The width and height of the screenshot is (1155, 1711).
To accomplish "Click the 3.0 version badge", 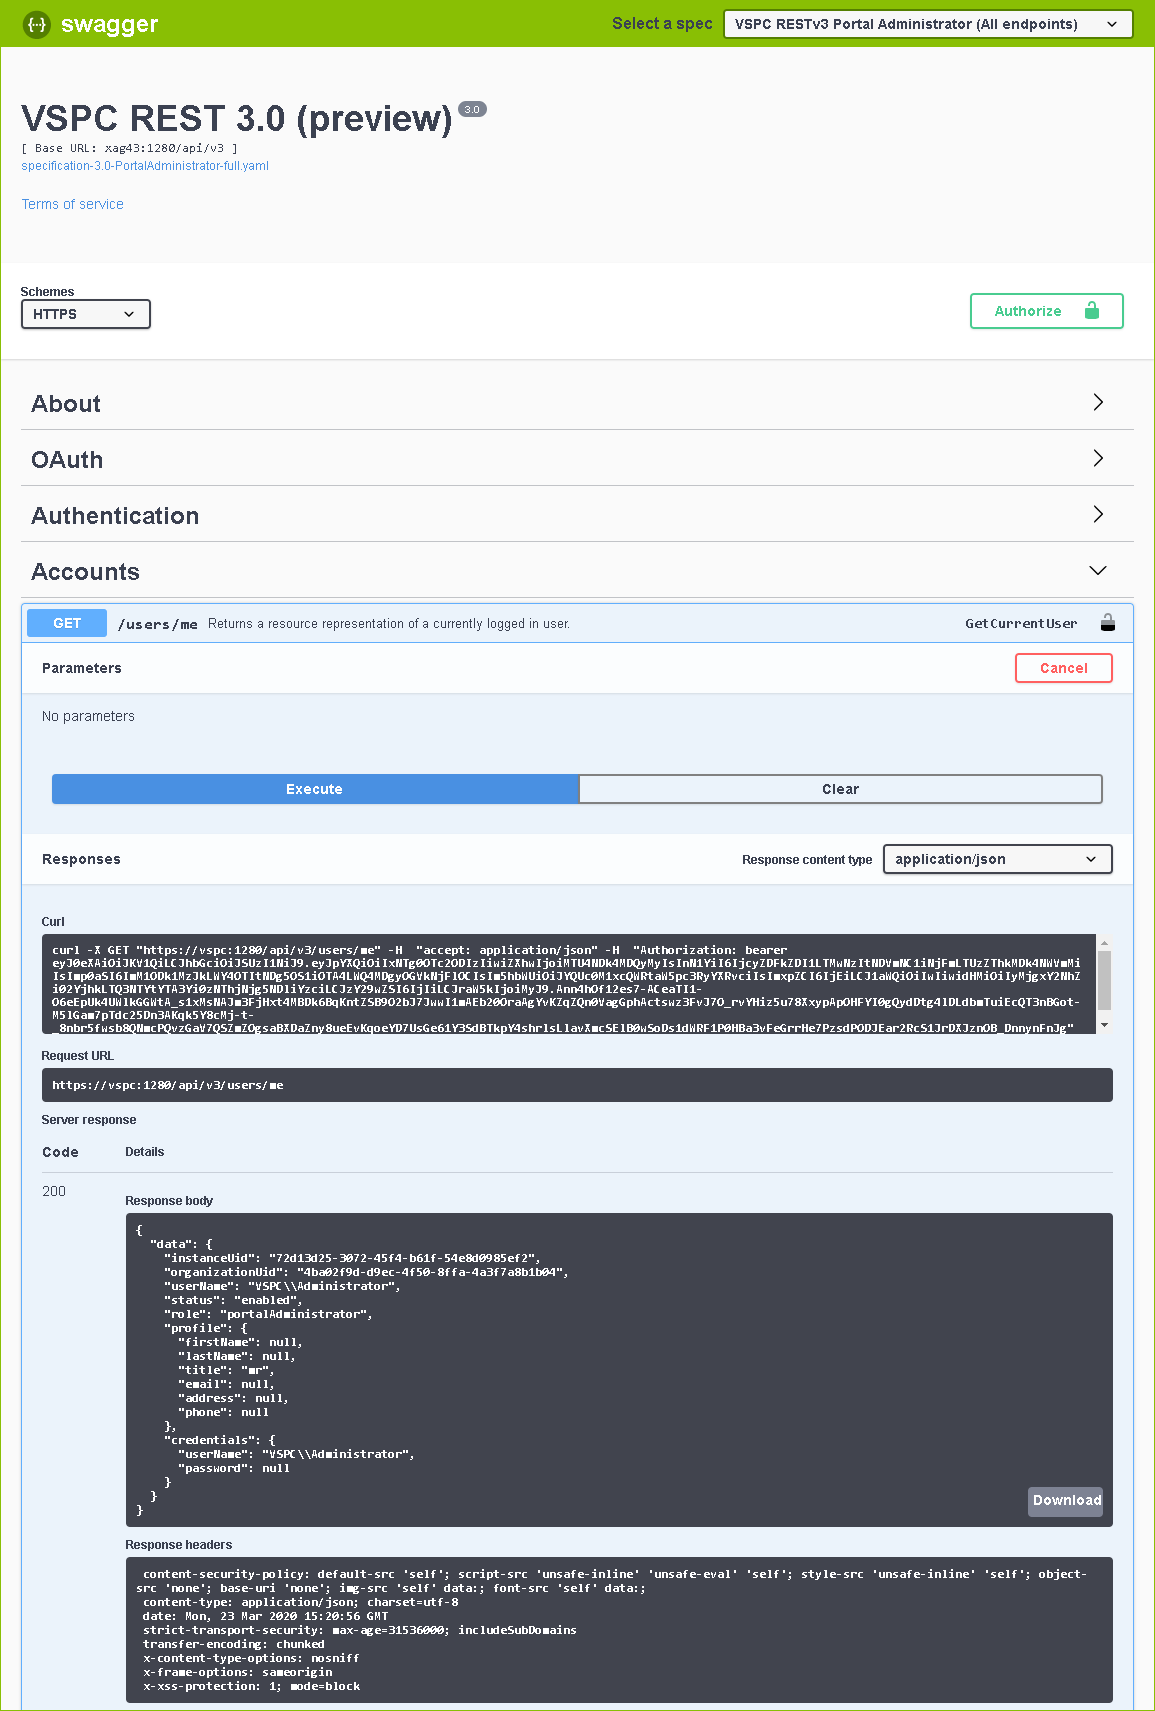I will [x=472, y=109].
